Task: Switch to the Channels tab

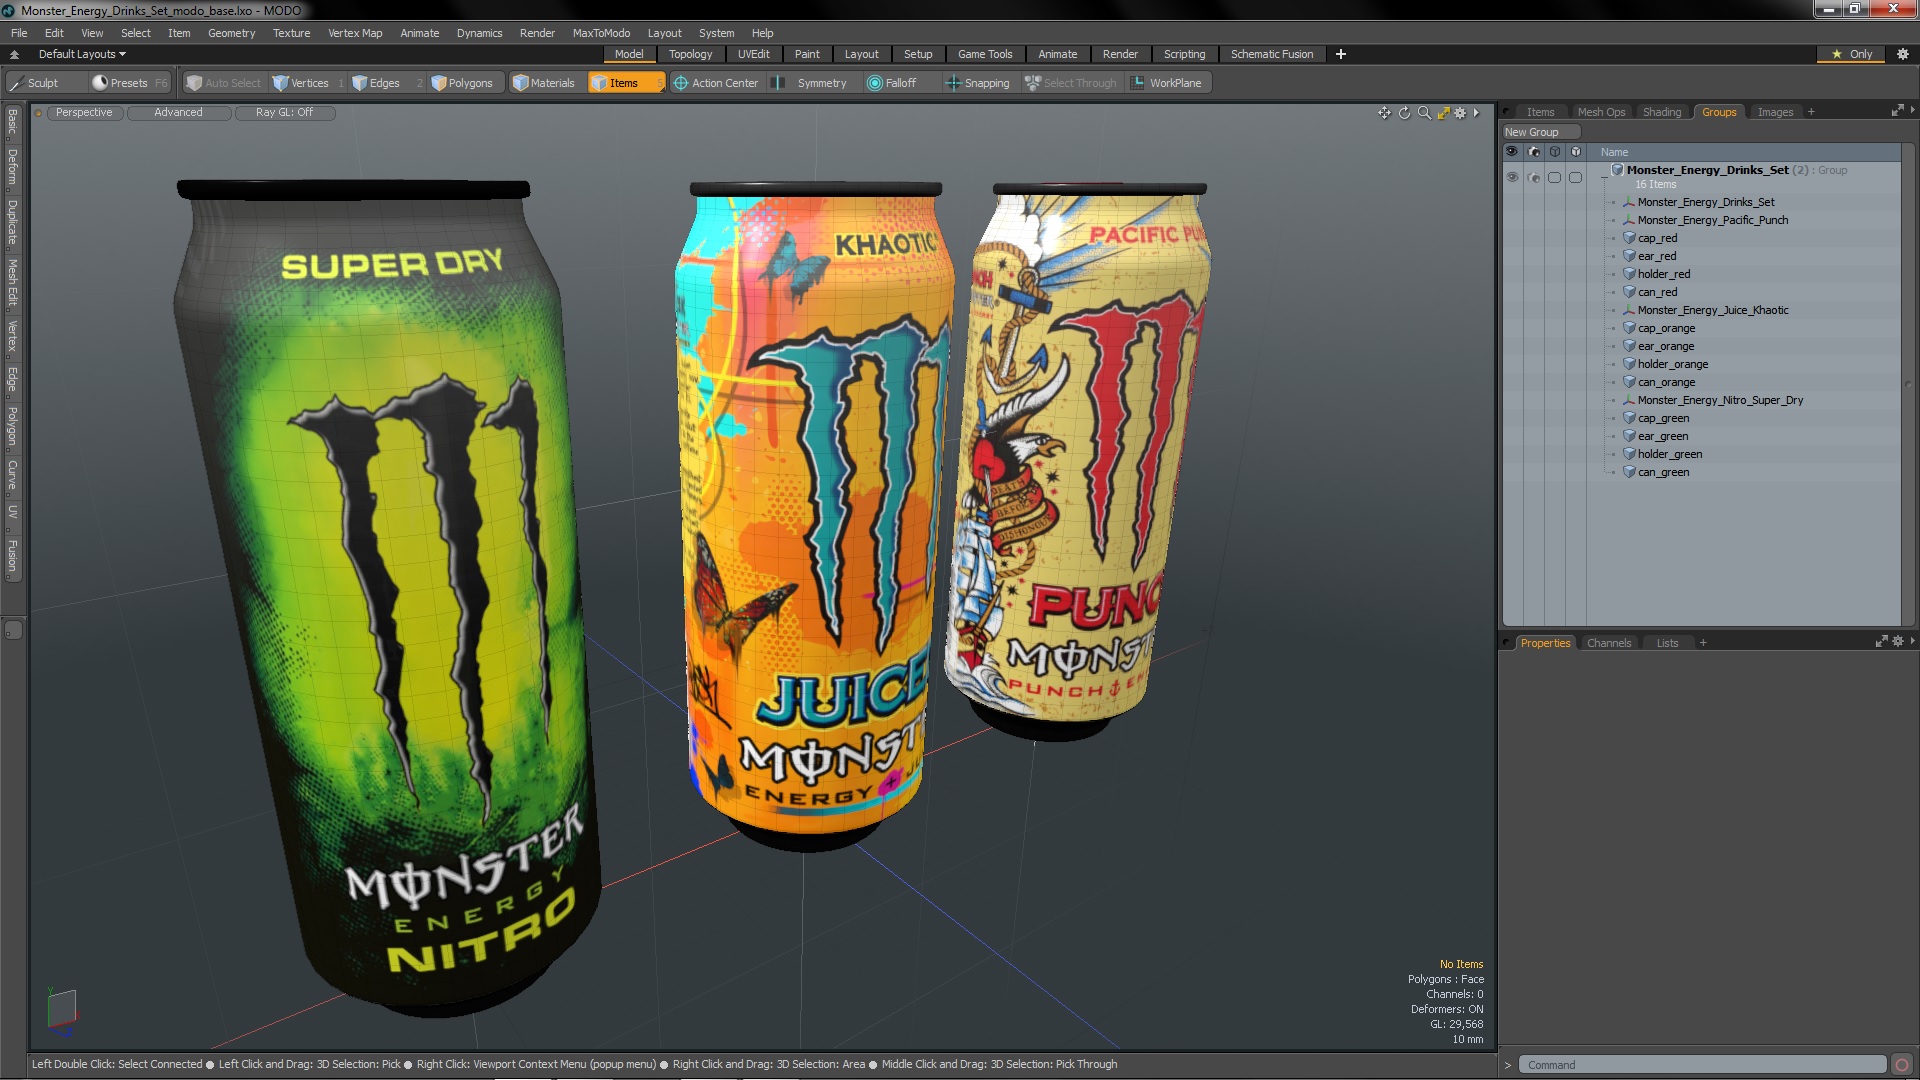Action: 1608,643
